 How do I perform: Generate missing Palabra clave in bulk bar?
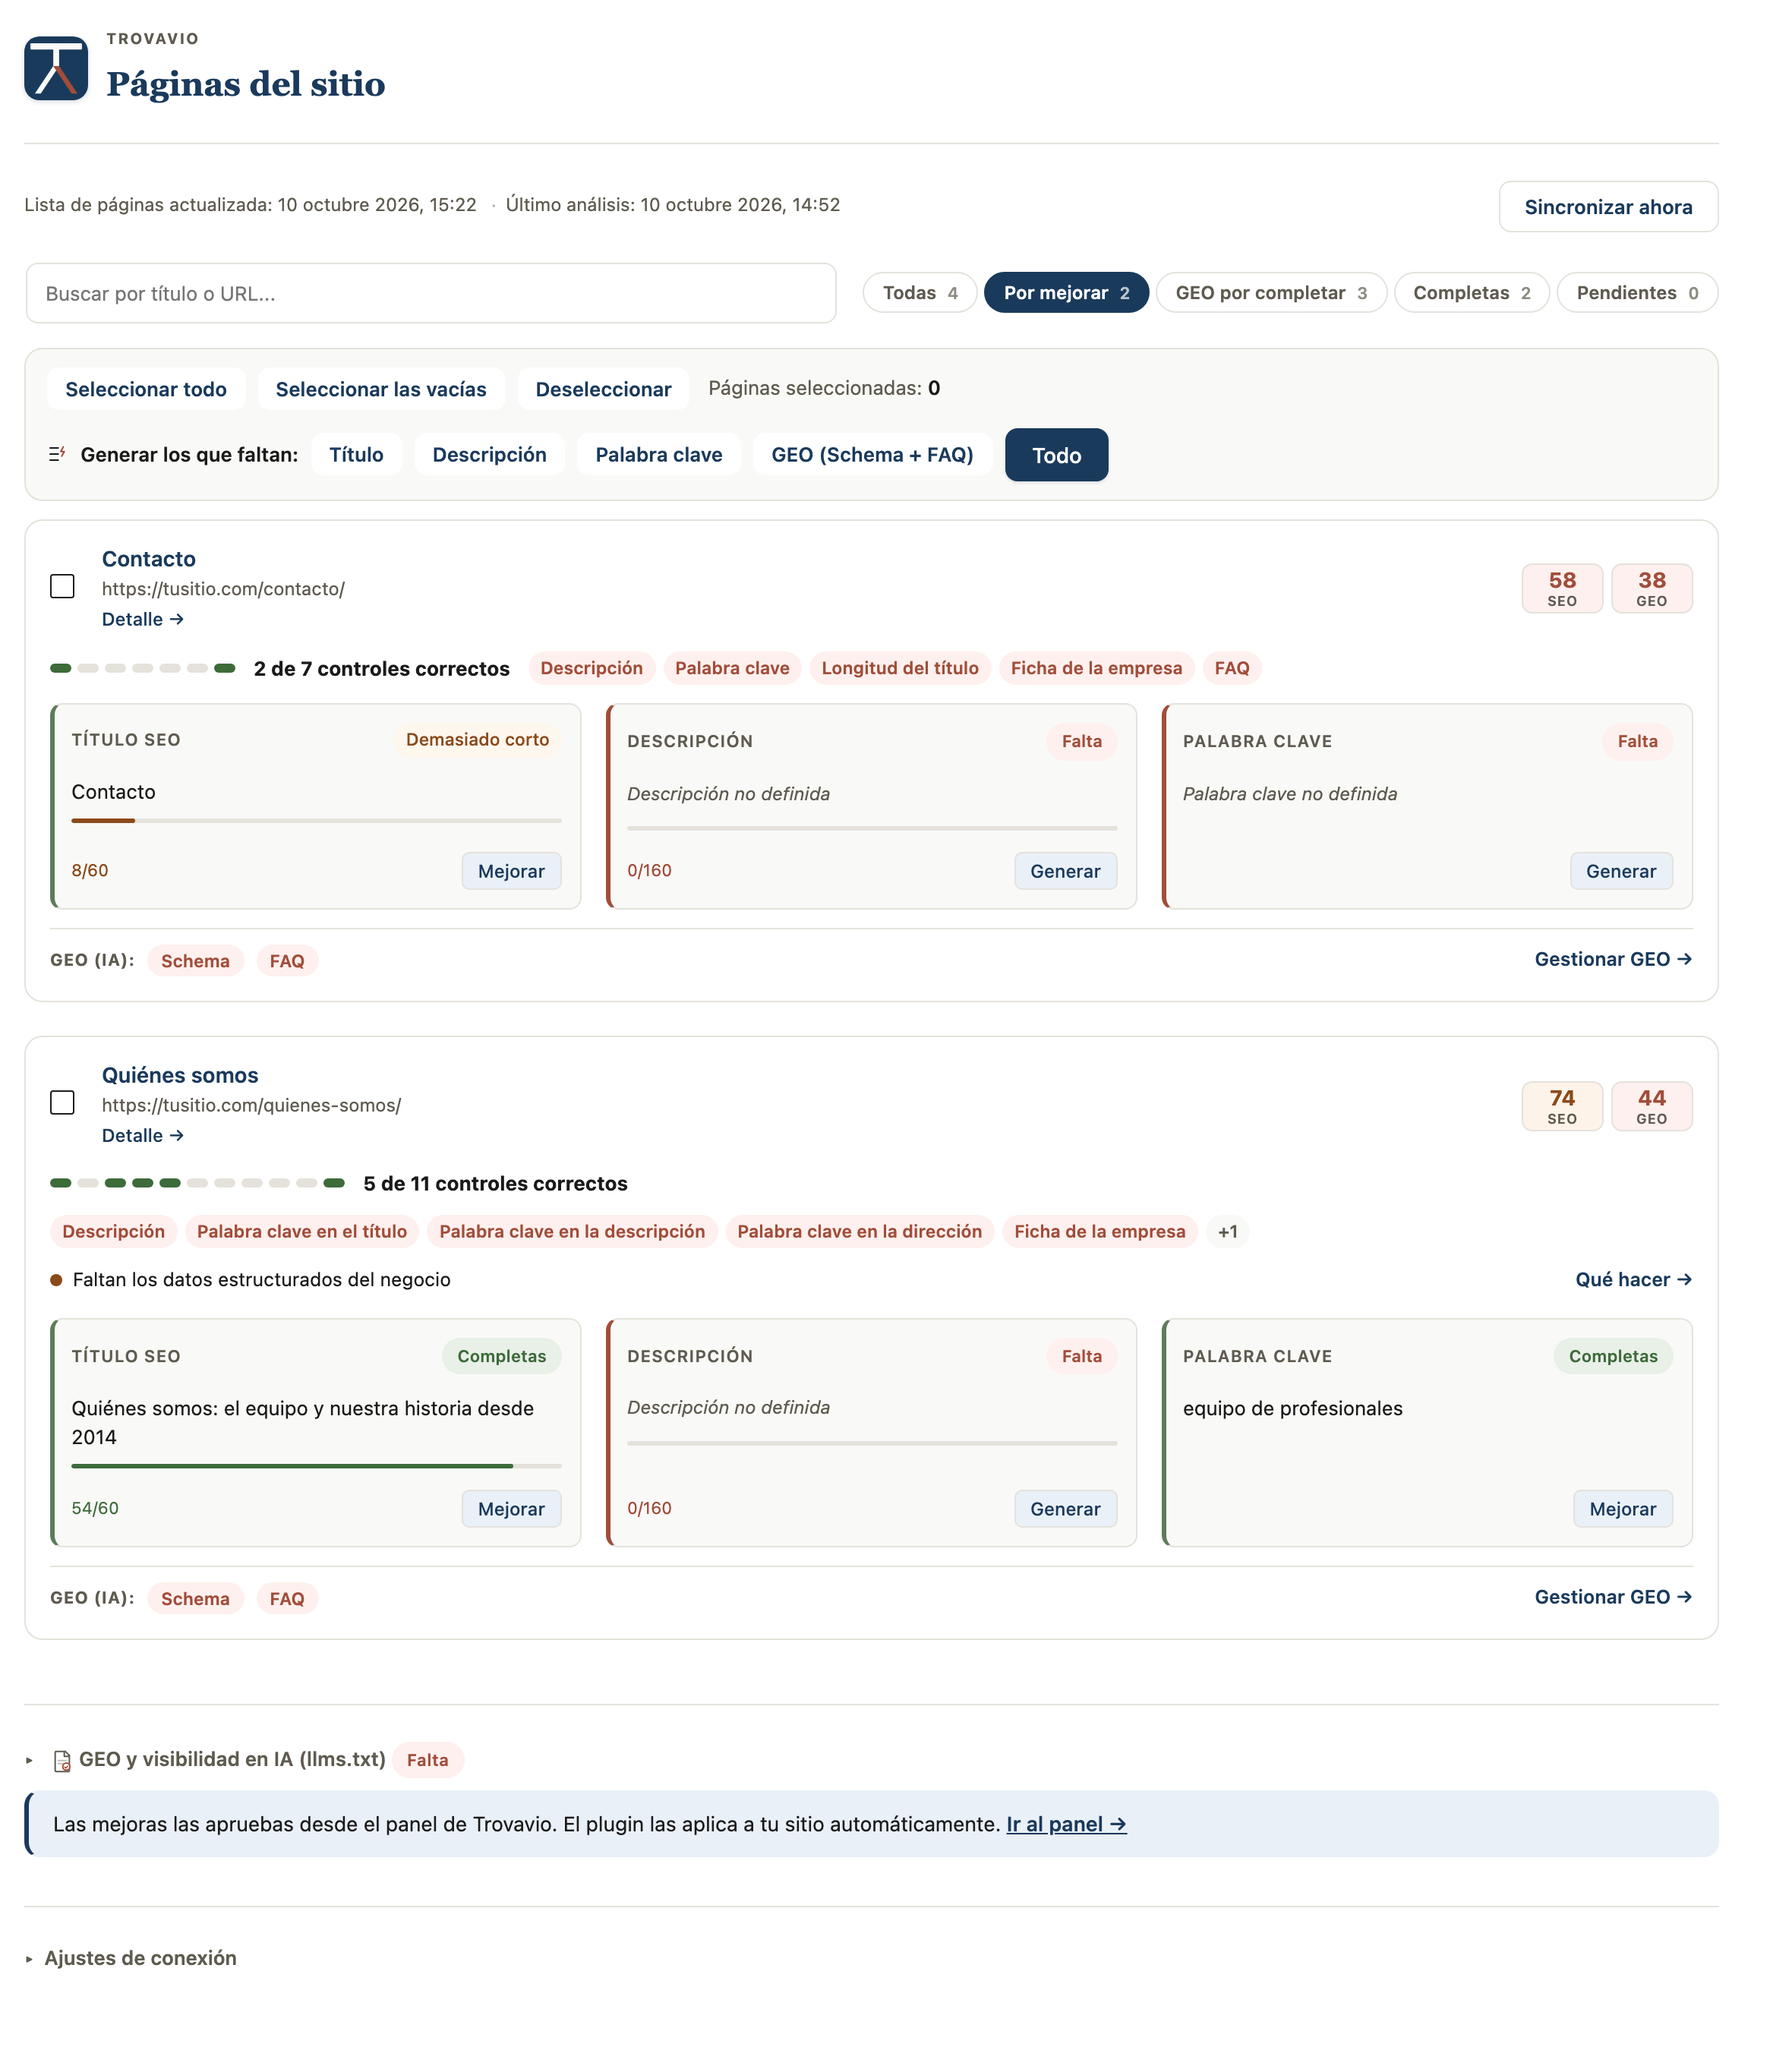pyautogui.click(x=659, y=454)
